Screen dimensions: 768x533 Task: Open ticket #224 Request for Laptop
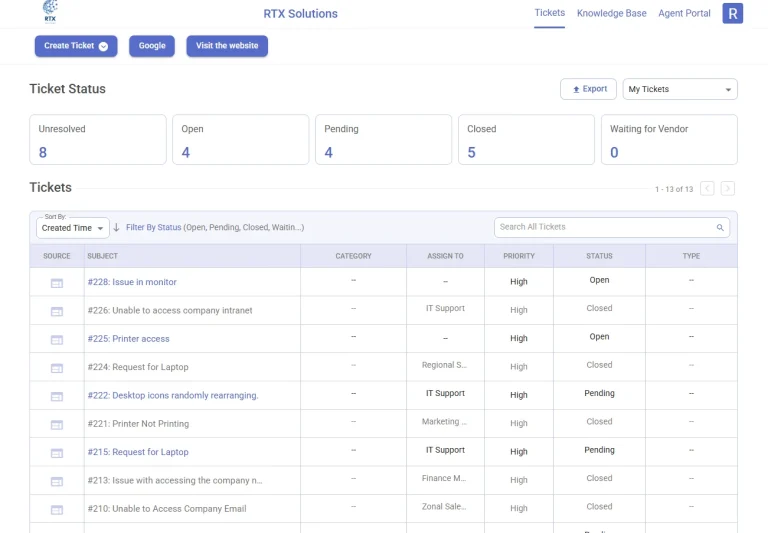pos(138,367)
